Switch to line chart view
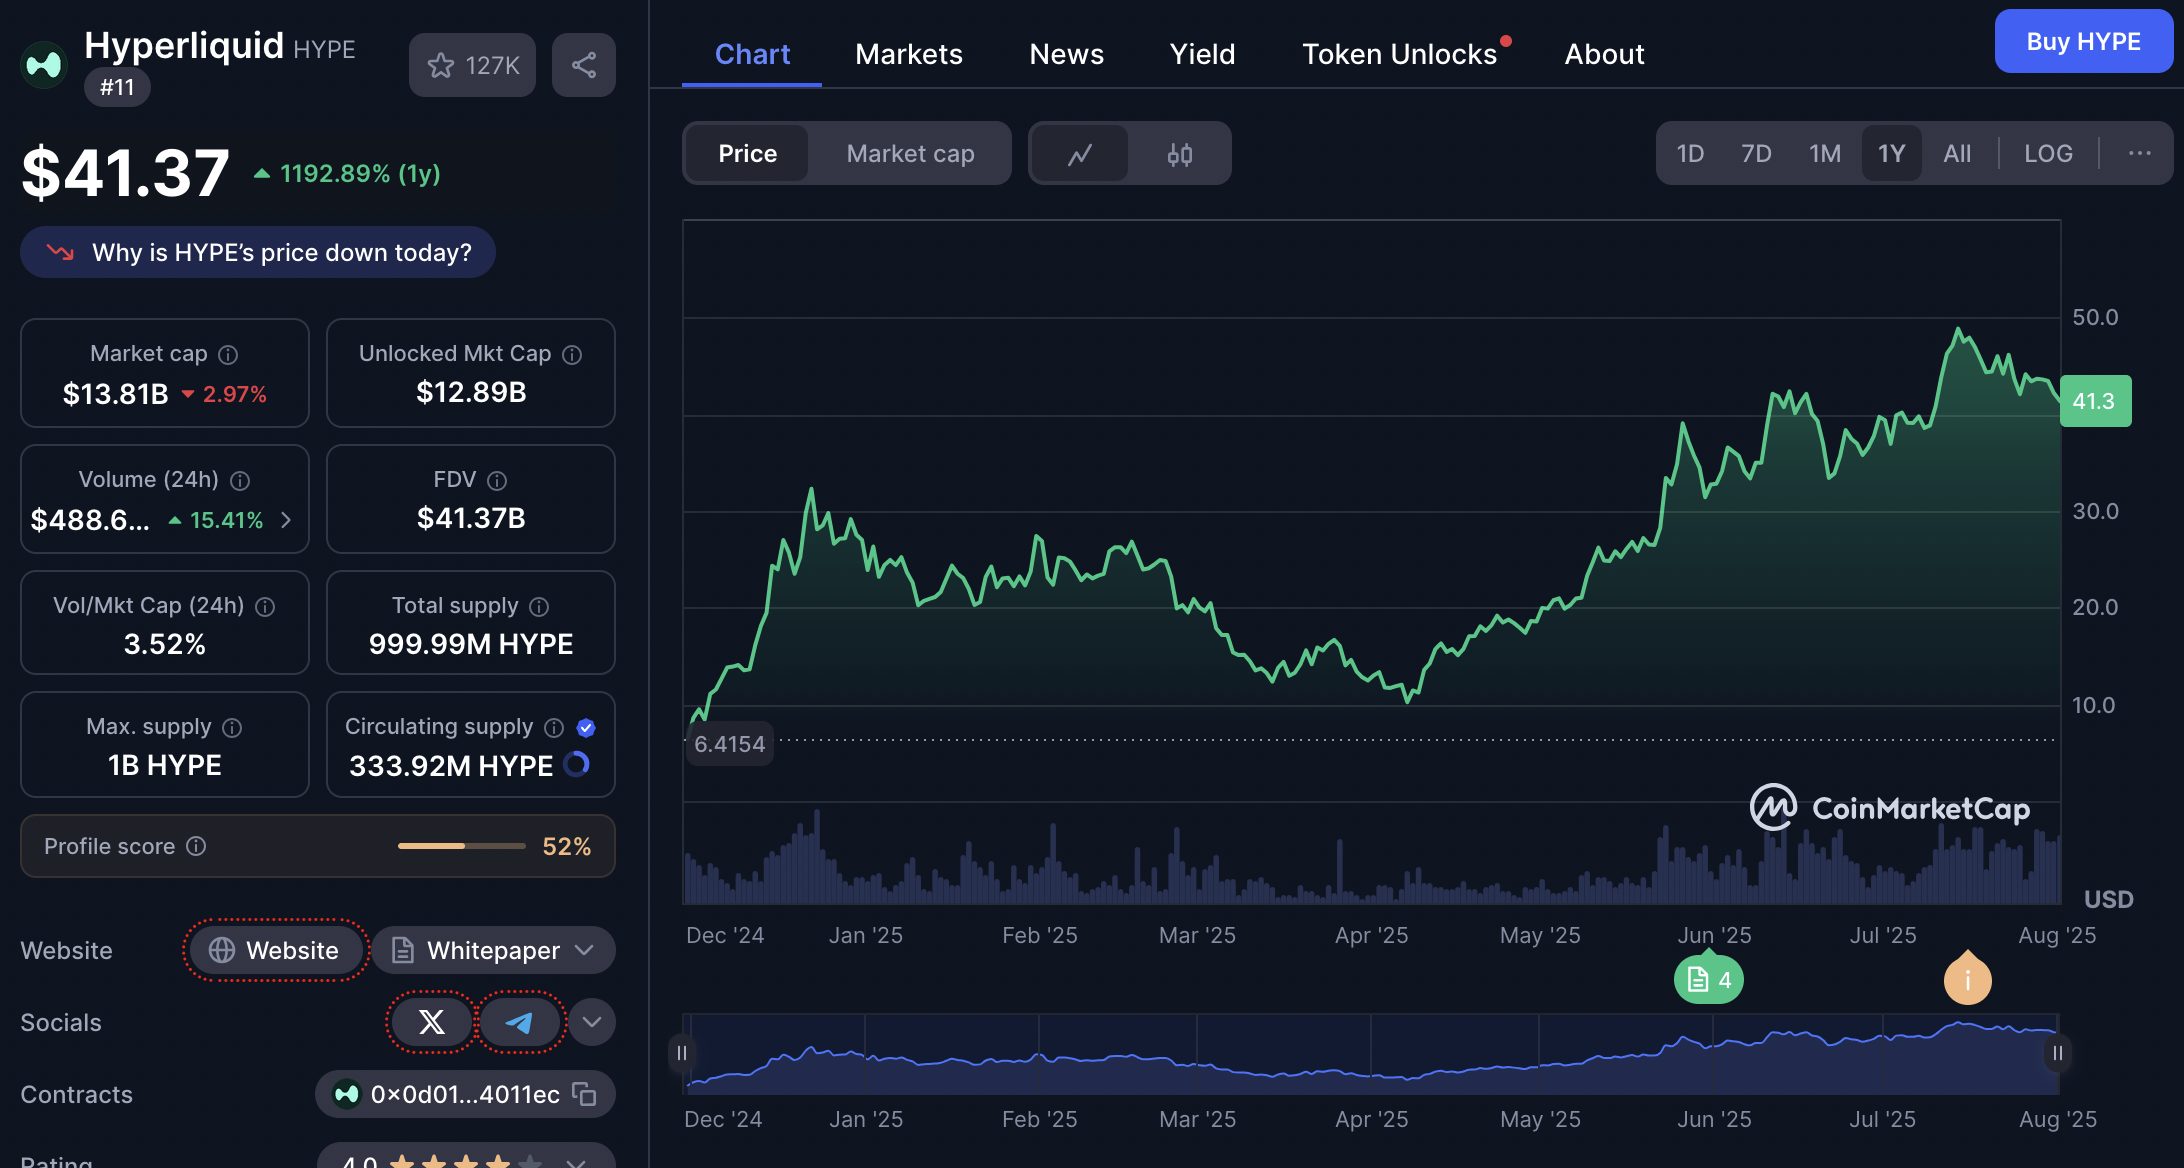Image resolution: width=2184 pixels, height=1168 pixels. click(1080, 154)
